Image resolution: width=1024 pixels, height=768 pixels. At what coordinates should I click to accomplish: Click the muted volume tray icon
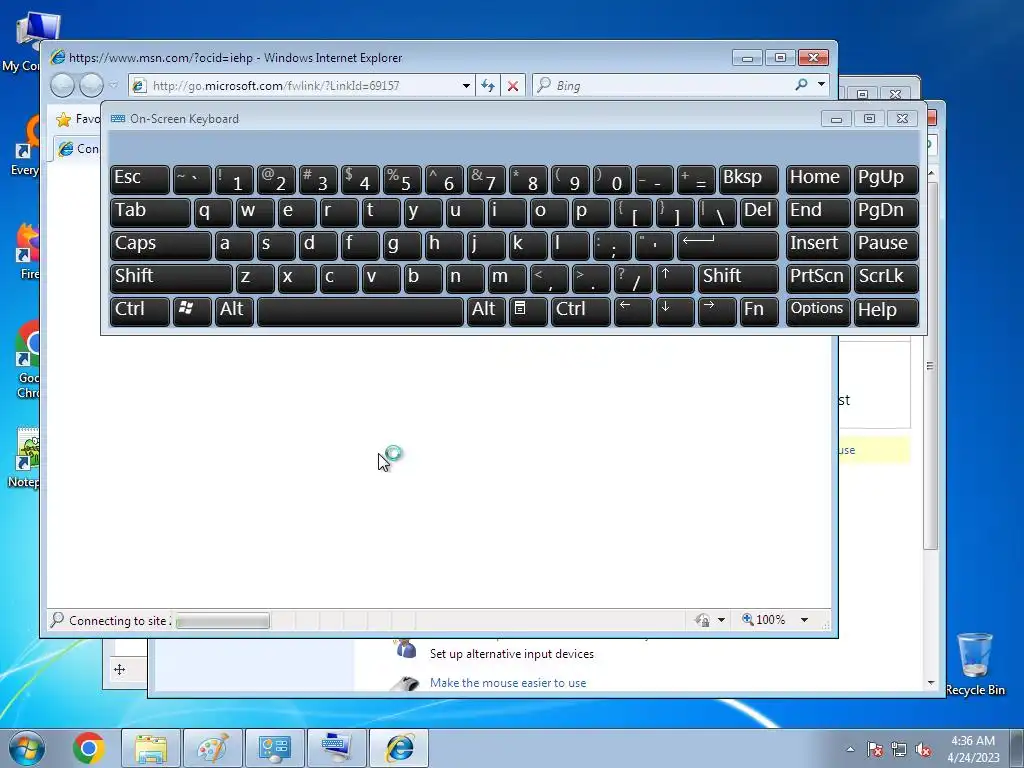(x=923, y=749)
